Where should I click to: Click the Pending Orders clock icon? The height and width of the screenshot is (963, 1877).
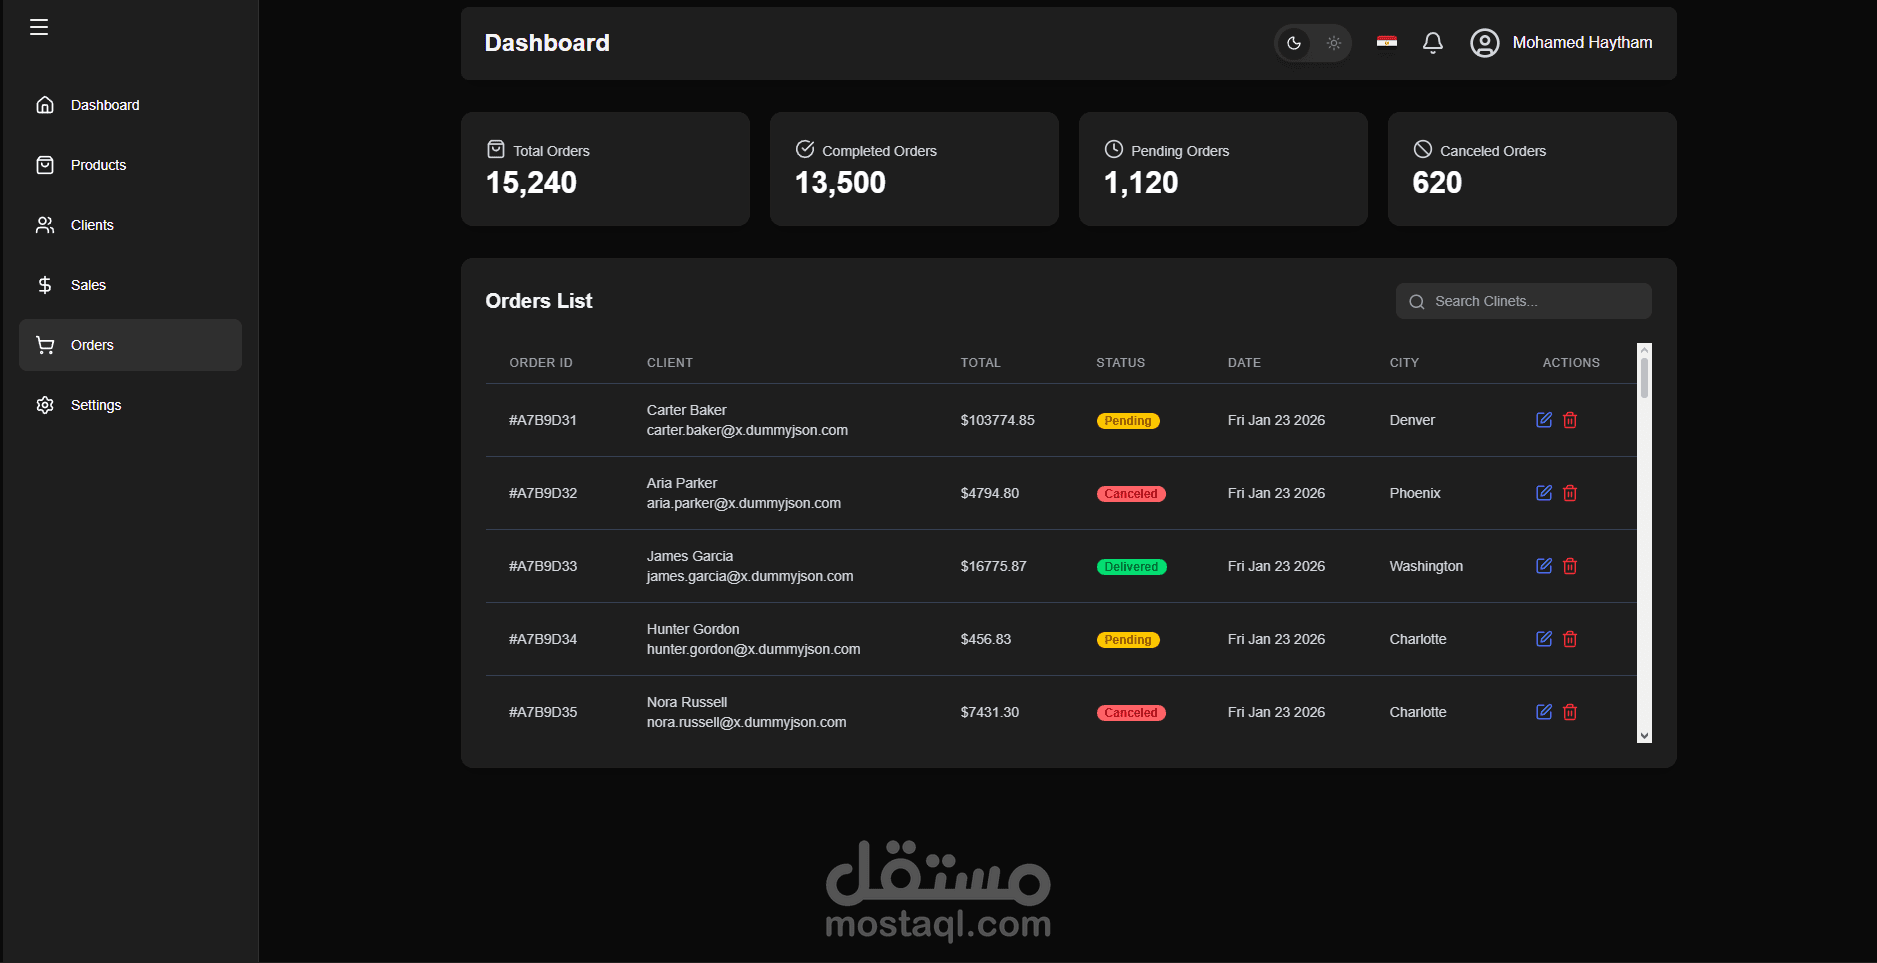click(x=1114, y=149)
